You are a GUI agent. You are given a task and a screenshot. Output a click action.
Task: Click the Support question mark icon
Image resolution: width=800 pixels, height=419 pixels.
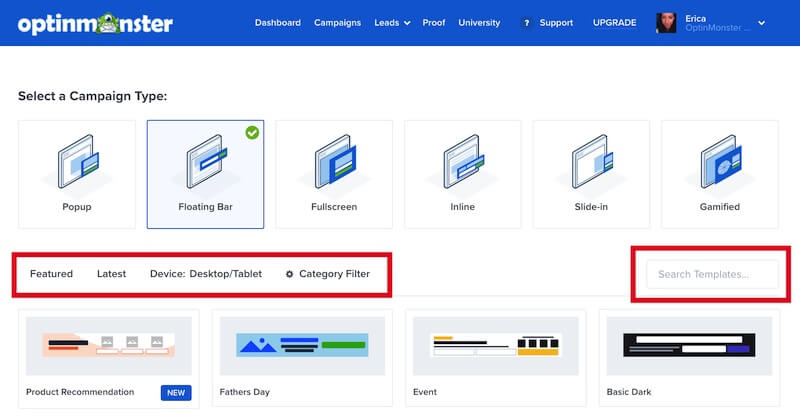[527, 23]
